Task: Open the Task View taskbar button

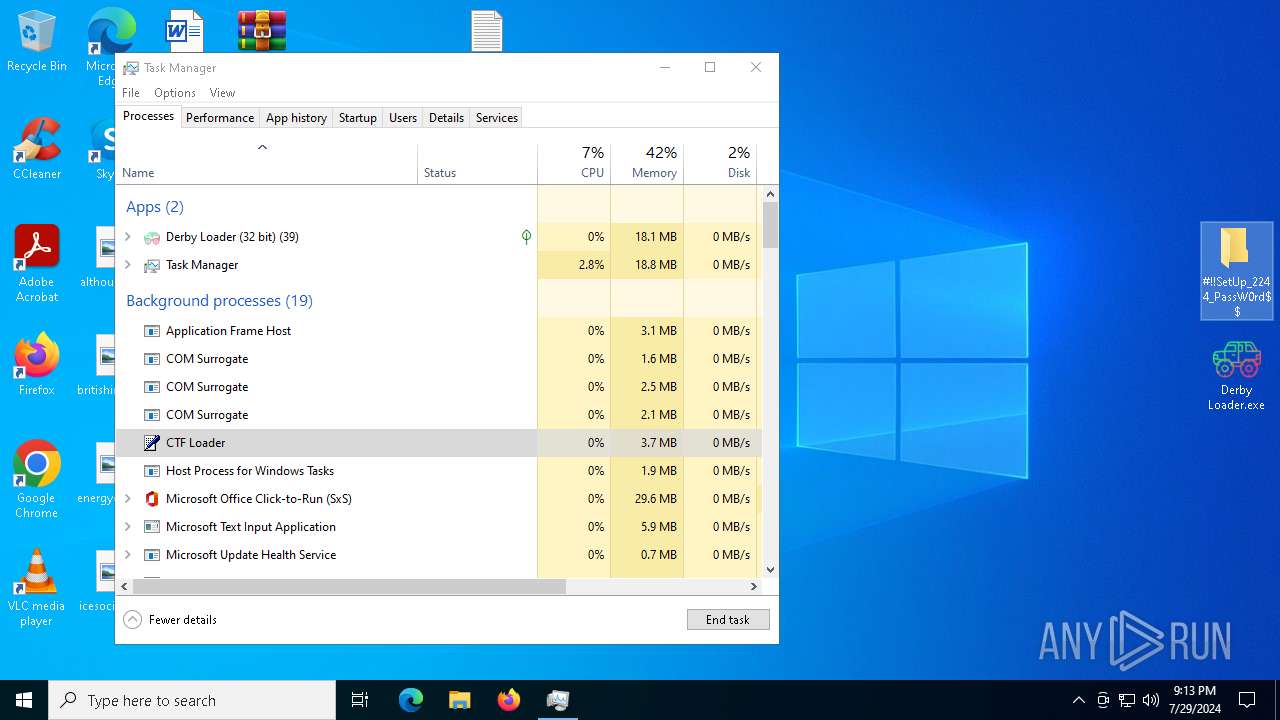Action: (x=360, y=700)
